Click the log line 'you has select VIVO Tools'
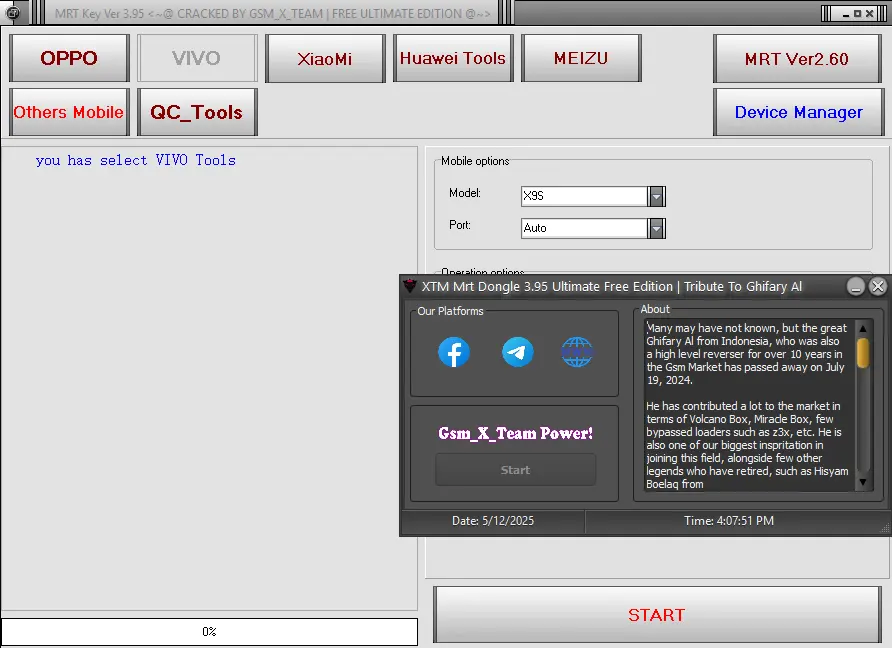The width and height of the screenshot is (892, 648). 135,160
